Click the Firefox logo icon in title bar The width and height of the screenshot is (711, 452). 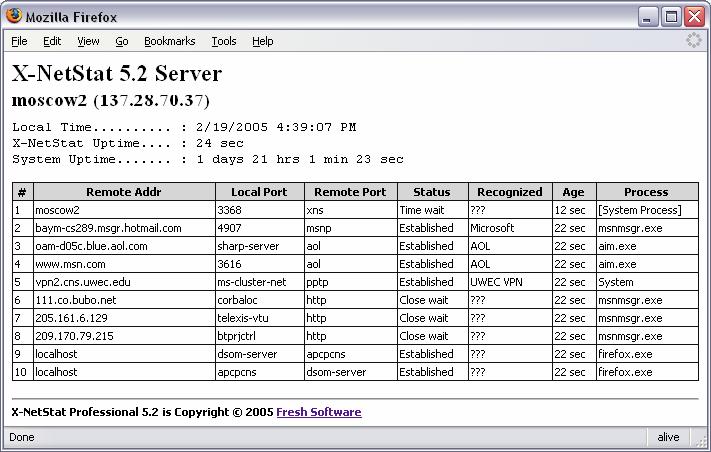pyautogui.click(x=14, y=16)
